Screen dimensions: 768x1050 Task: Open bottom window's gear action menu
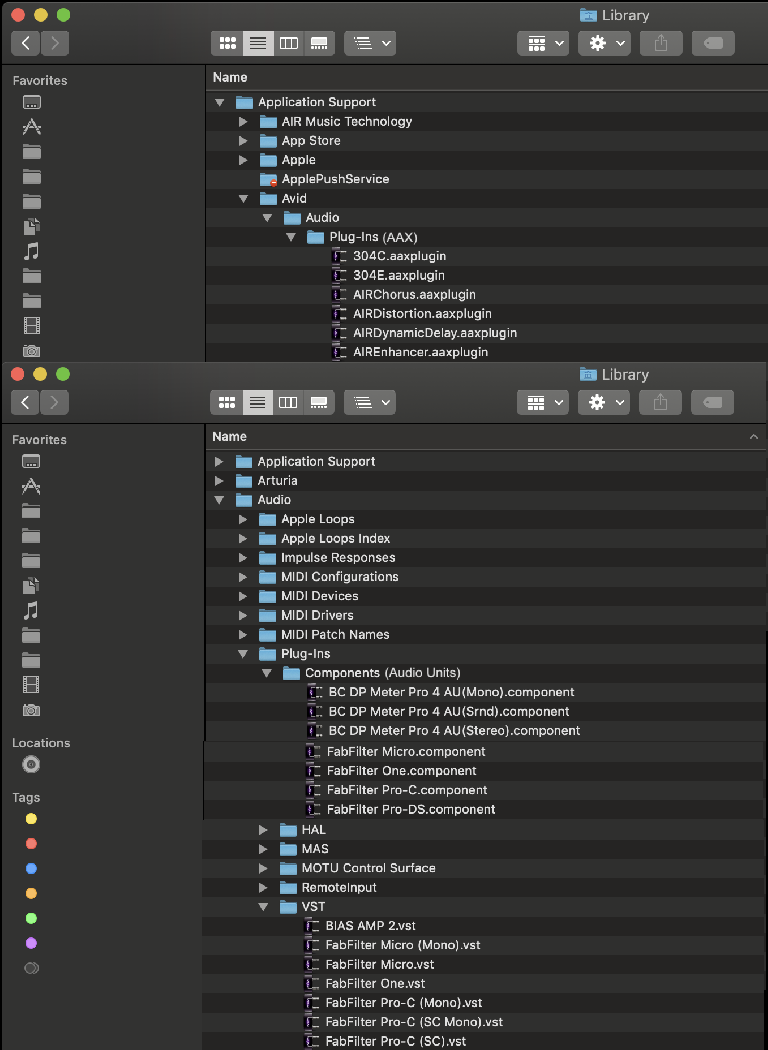pos(603,402)
